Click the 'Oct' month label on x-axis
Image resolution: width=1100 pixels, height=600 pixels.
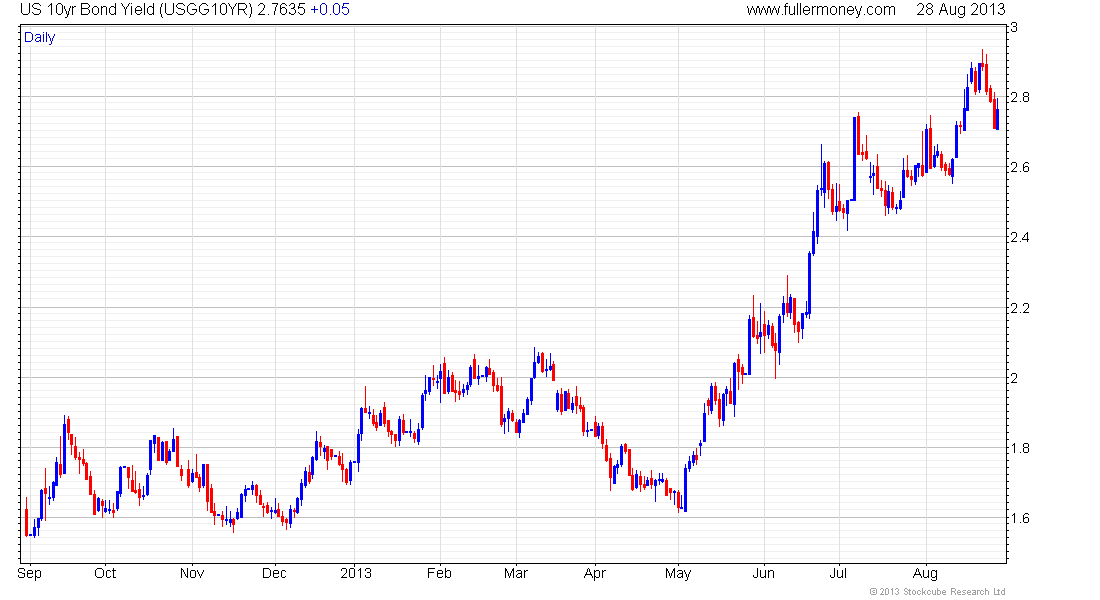(x=105, y=573)
